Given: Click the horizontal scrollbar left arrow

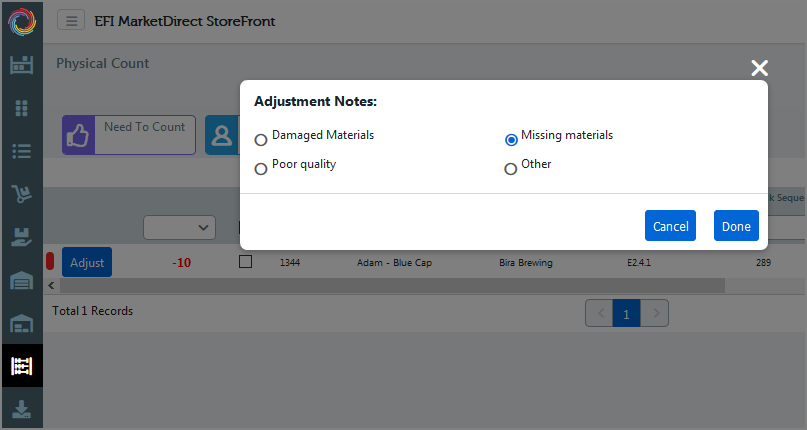Looking at the screenshot, I should (51, 285).
